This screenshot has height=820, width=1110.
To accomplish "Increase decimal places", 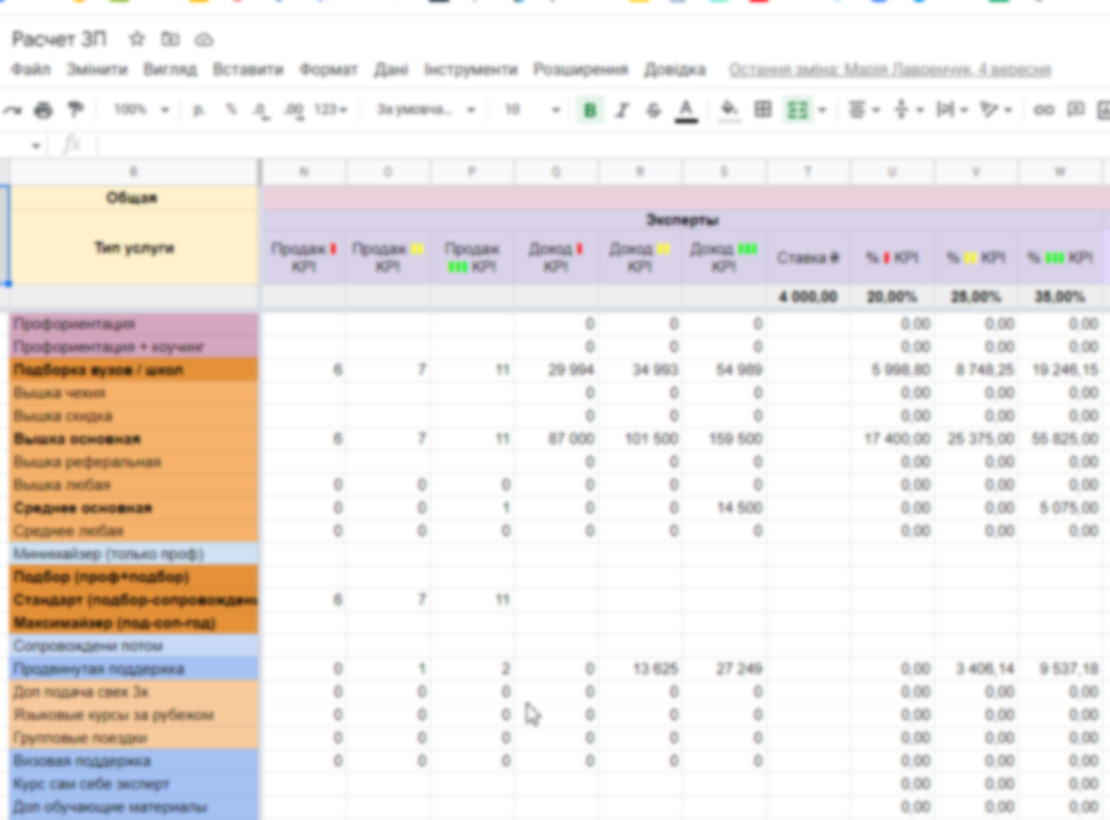I will (293, 110).
